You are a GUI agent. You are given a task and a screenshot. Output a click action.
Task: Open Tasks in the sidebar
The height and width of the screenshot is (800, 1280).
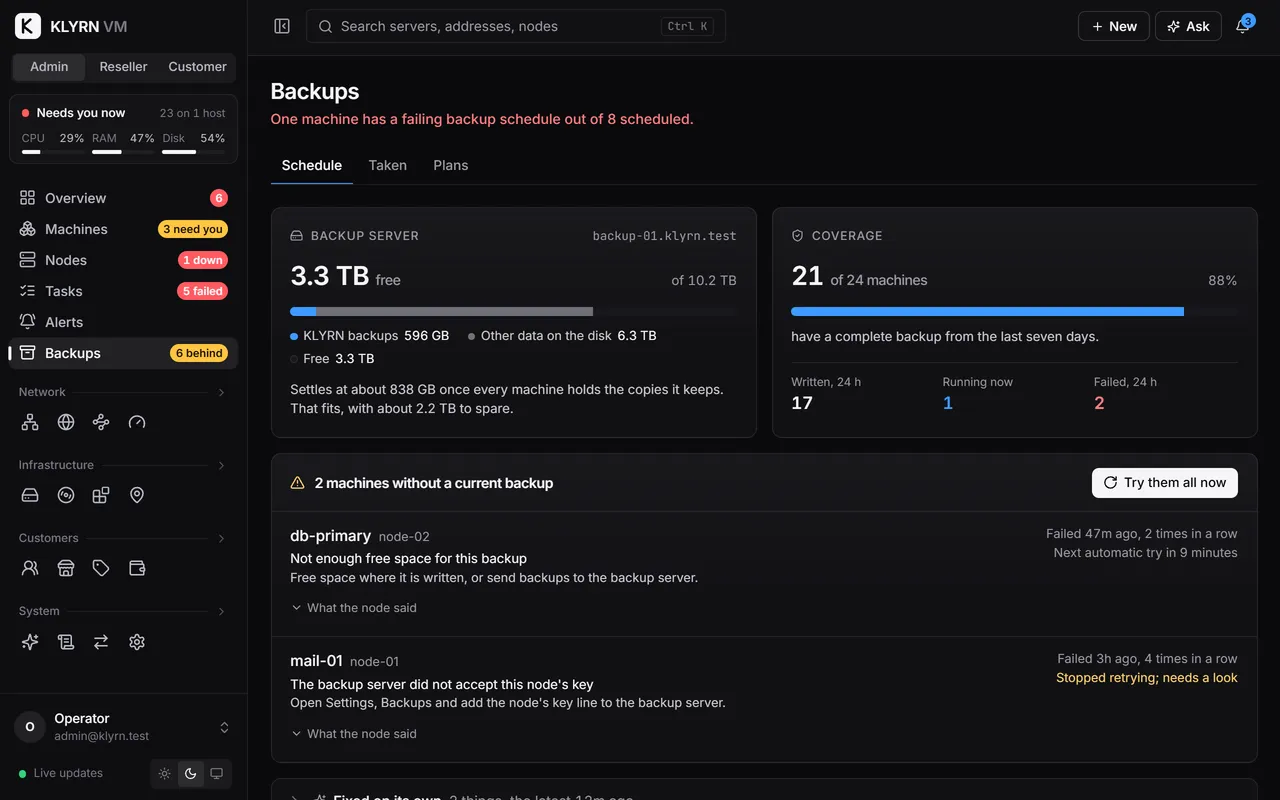click(x=123, y=291)
